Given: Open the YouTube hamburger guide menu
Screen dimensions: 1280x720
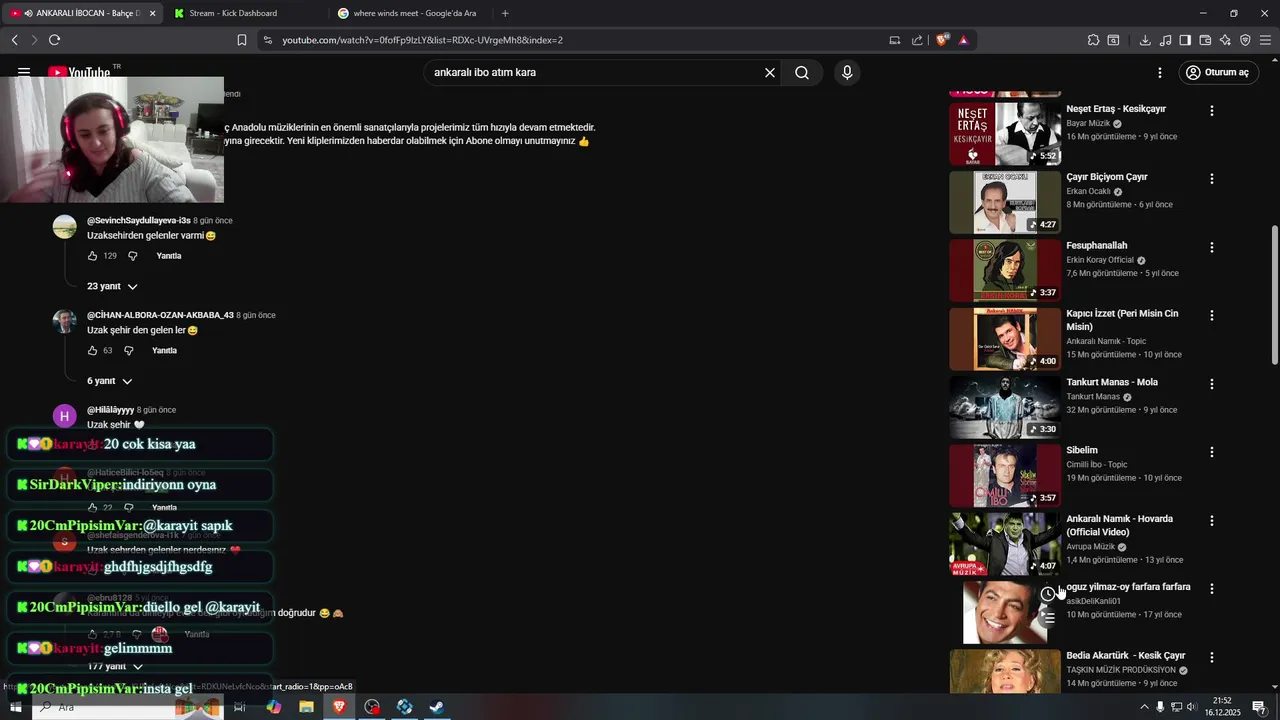Looking at the screenshot, I should pyautogui.click(x=24, y=72).
